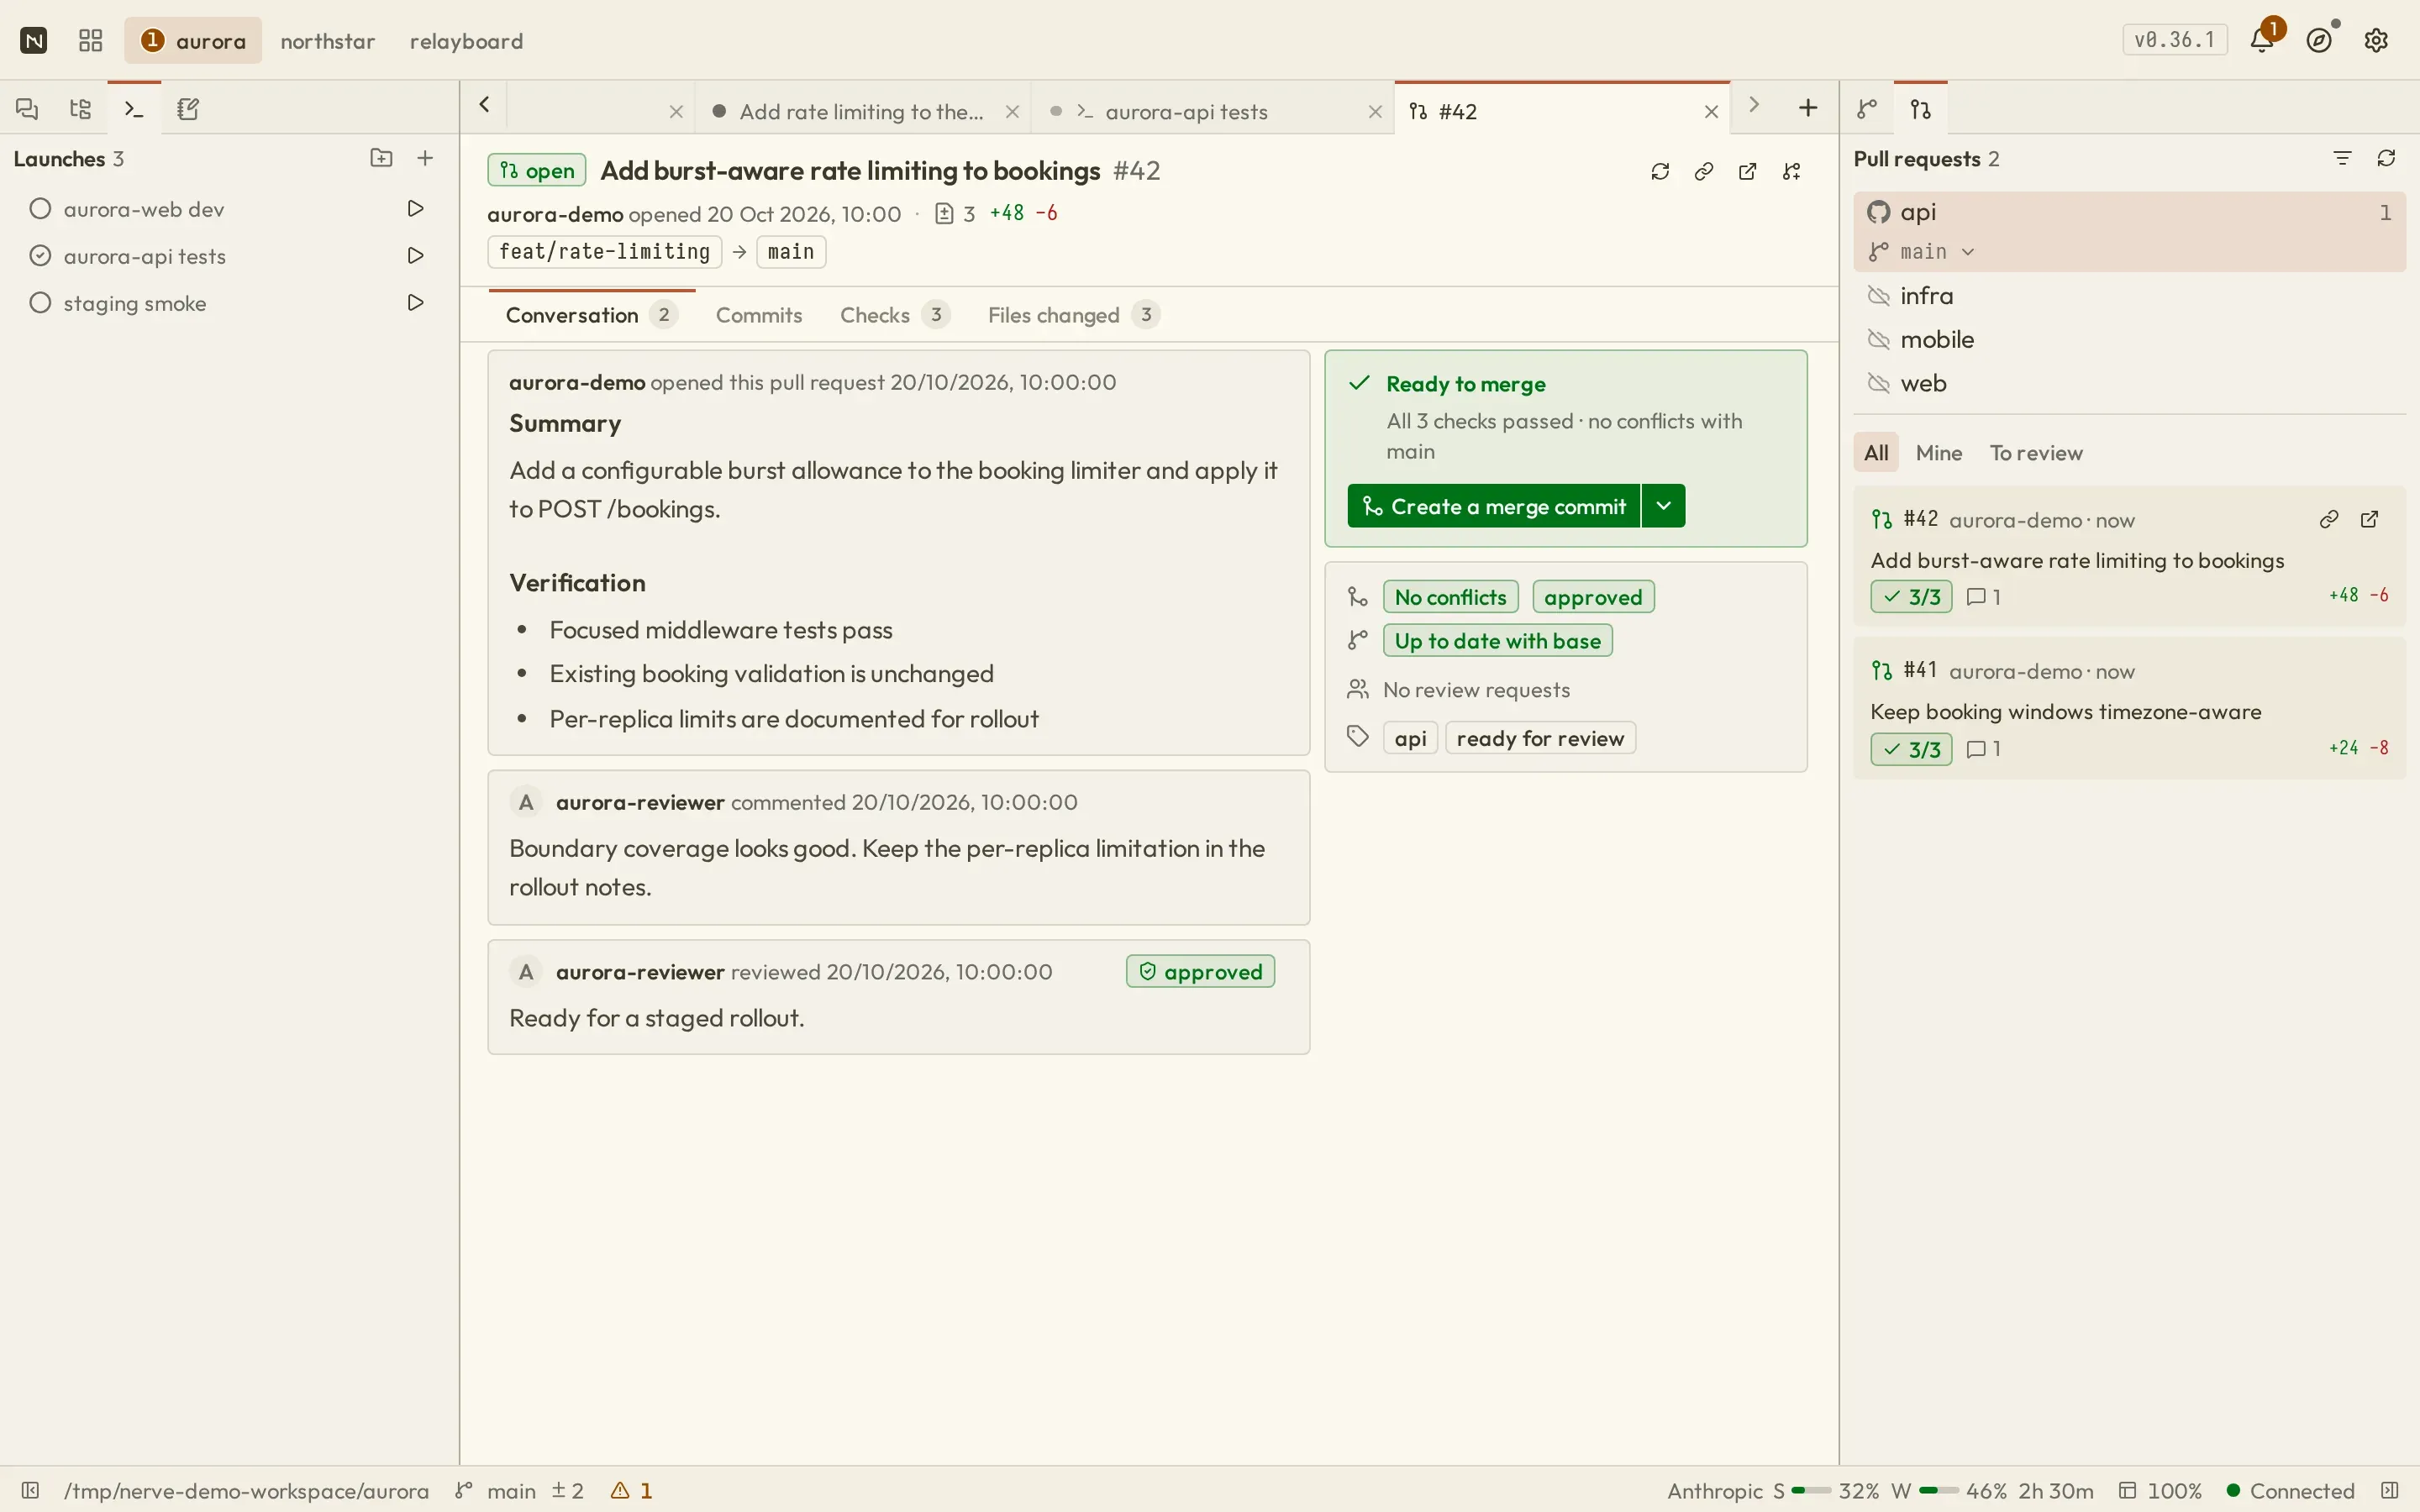2420x1512 pixels.
Task: Open the compass icon in top bar
Action: click(x=2320, y=40)
